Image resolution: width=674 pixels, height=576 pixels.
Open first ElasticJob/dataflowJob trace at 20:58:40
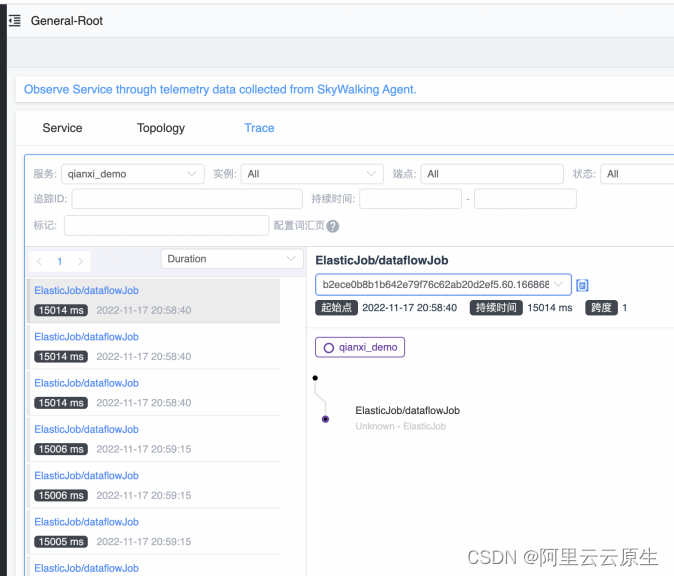coord(154,300)
